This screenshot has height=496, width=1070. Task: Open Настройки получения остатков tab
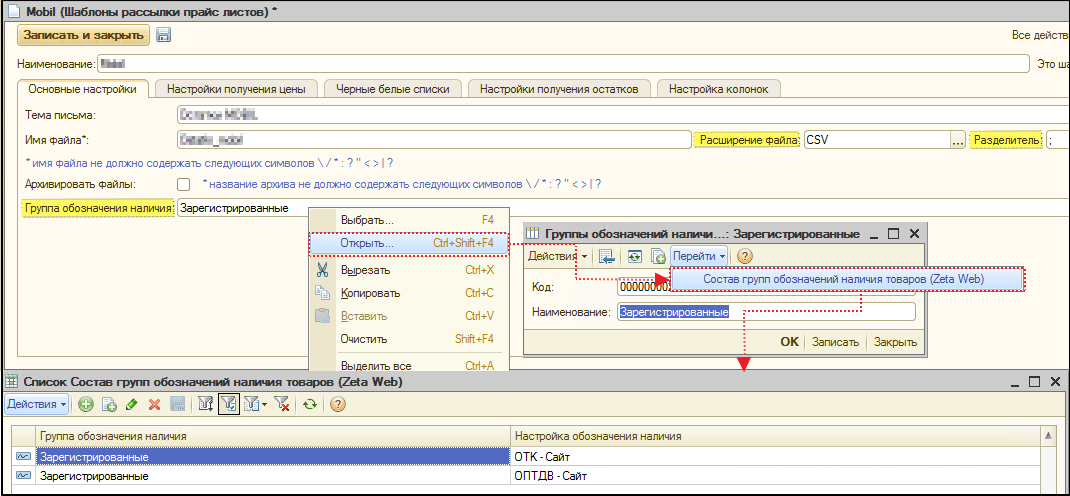pyautogui.click(x=558, y=89)
